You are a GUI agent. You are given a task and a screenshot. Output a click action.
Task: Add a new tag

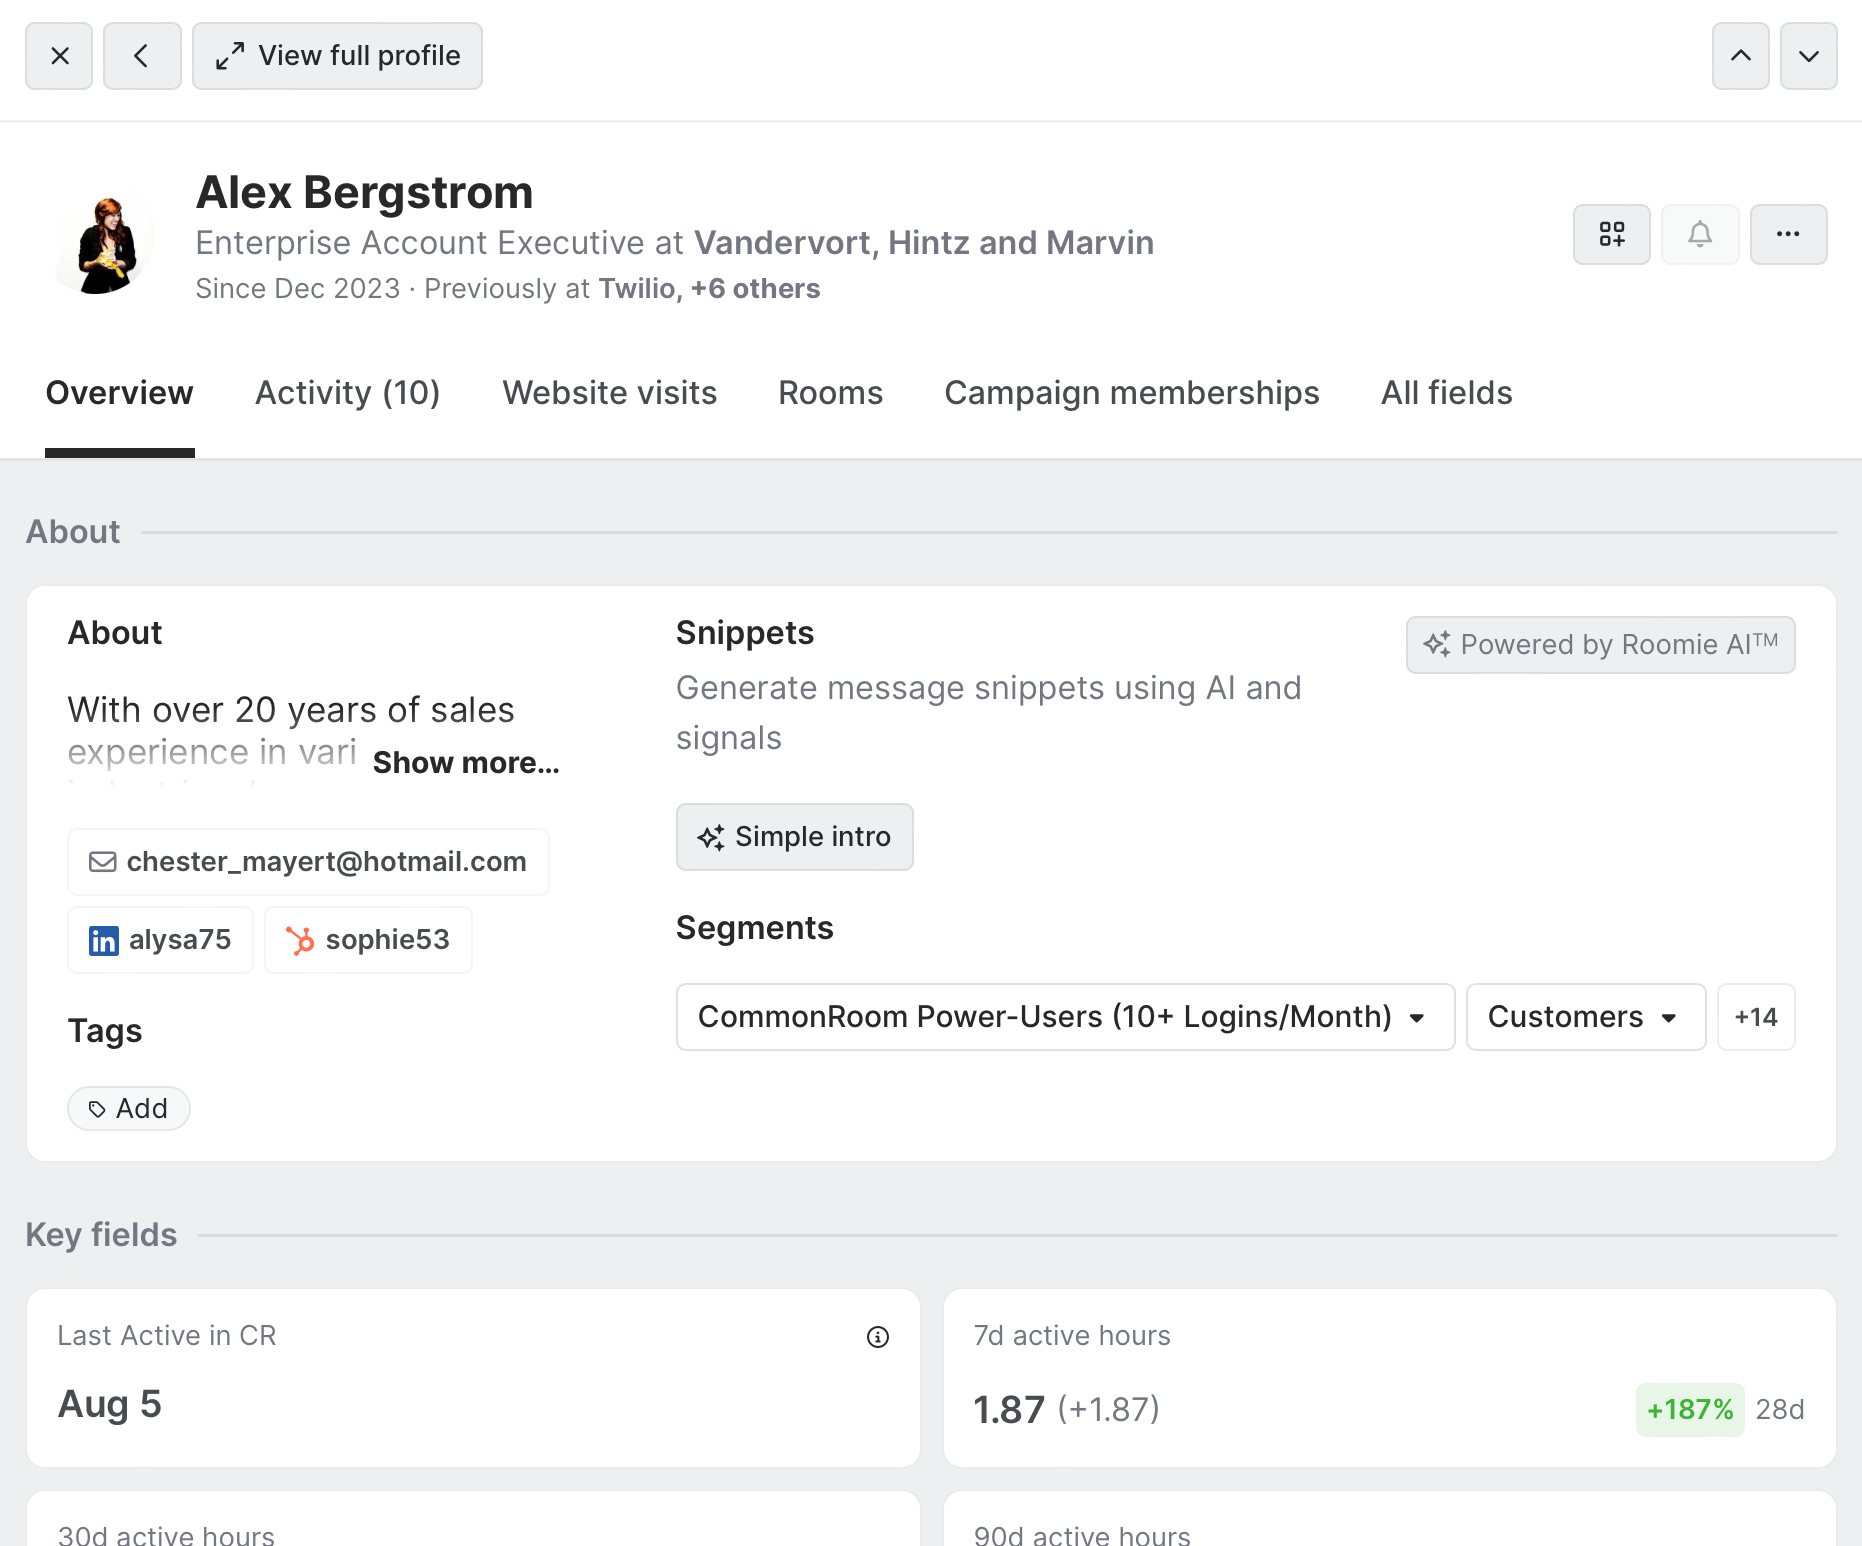(x=128, y=1108)
